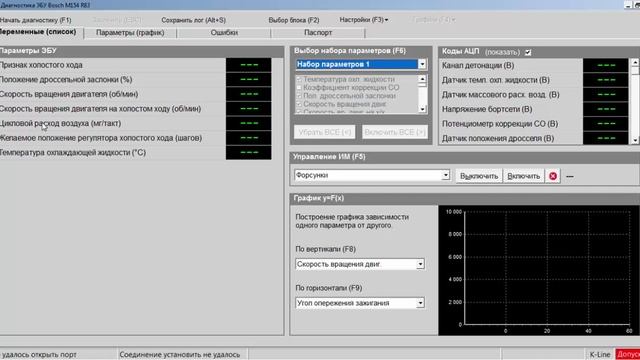Click Напряжение бортсети (В) row

[535, 109]
